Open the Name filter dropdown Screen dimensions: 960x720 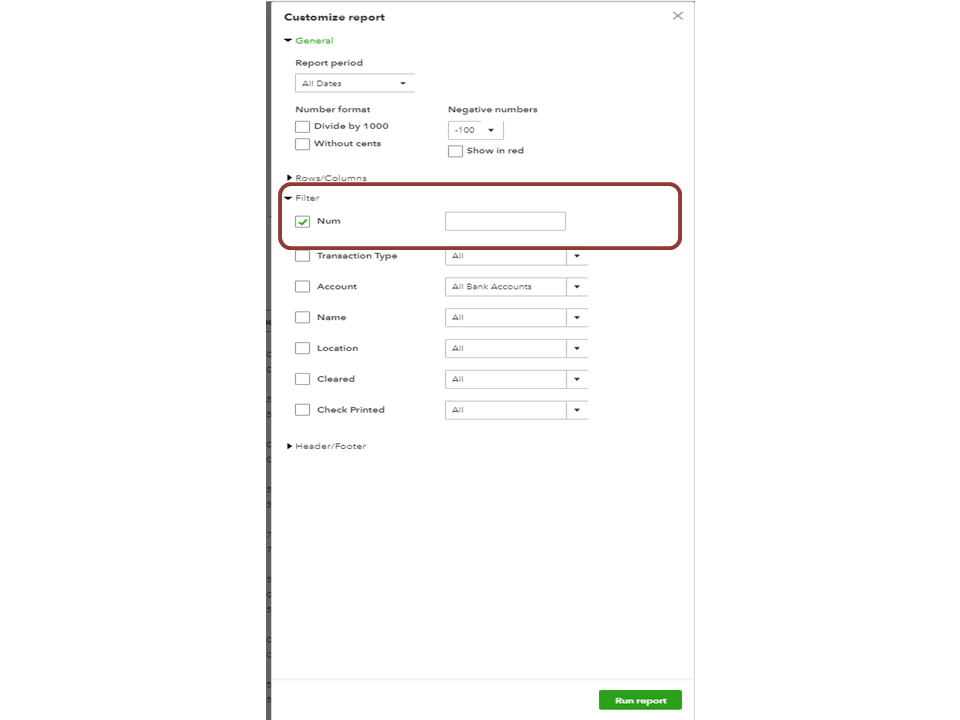pos(576,318)
